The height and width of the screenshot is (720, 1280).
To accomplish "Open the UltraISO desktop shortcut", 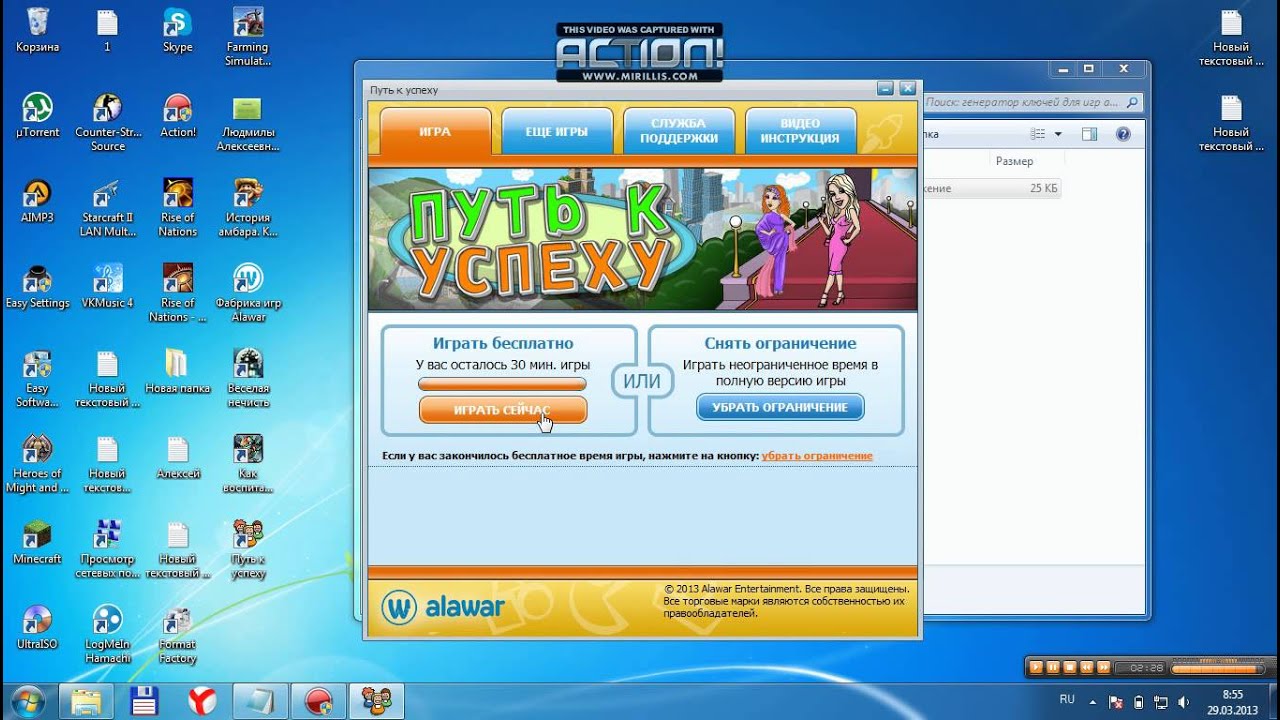I will [x=37, y=627].
